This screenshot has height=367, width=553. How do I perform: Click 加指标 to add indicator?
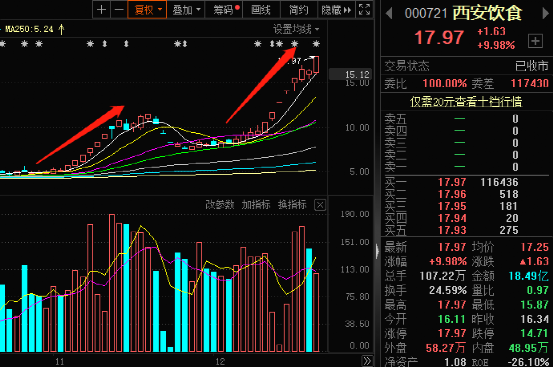(256, 204)
